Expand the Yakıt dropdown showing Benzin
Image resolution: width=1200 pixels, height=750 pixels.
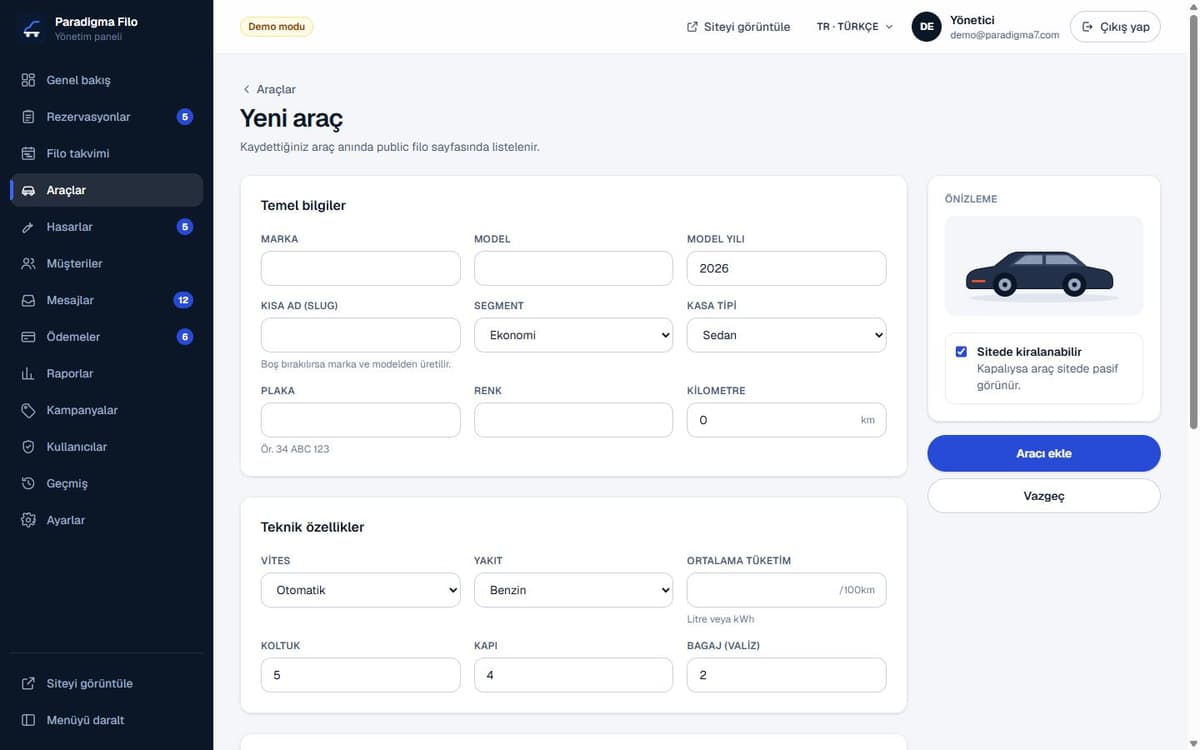(x=573, y=590)
